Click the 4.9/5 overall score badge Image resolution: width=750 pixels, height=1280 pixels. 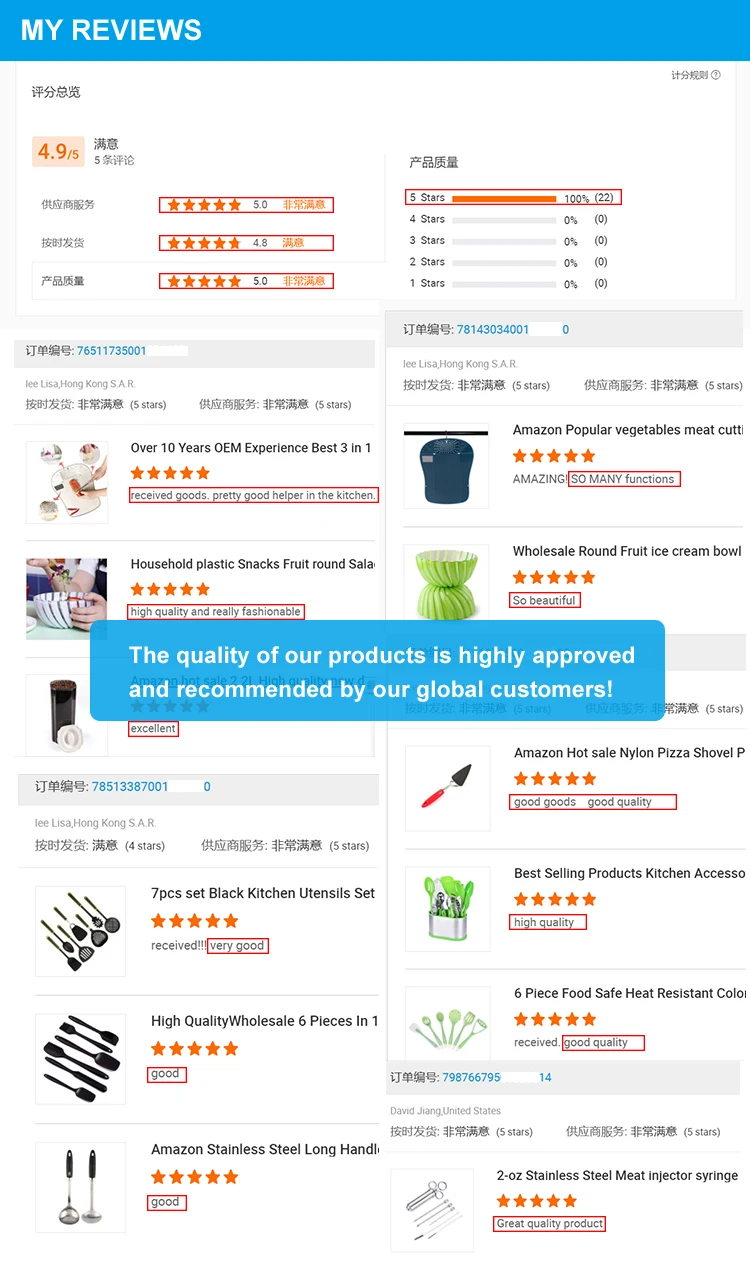(x=58, y=152)
